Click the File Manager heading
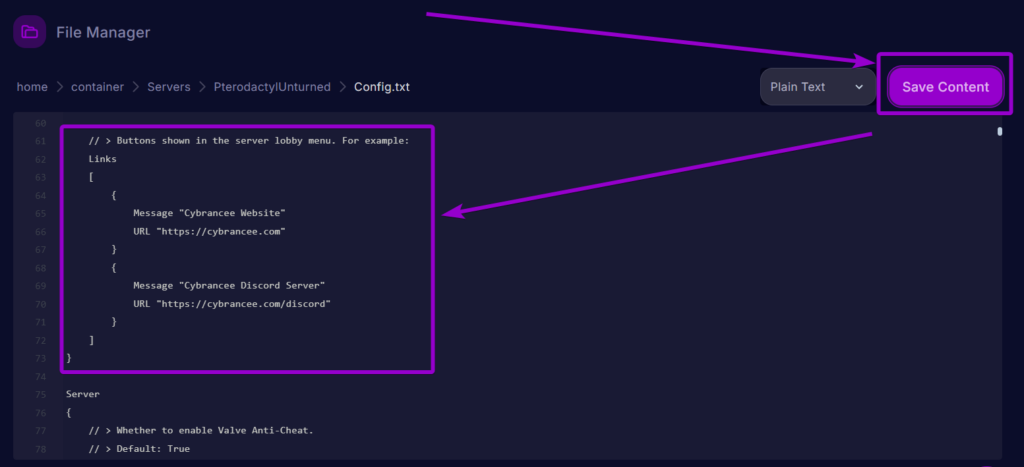 [x=103, y=32]
